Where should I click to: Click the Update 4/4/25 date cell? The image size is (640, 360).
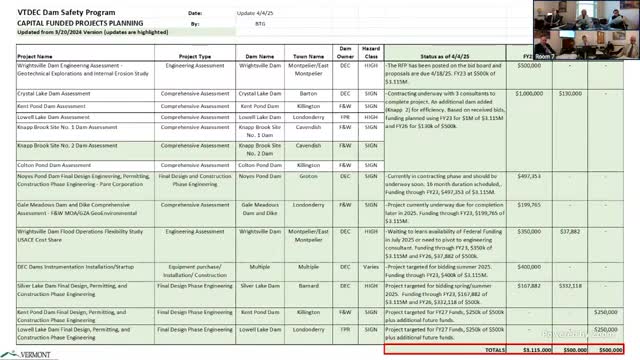click(255, 13)
